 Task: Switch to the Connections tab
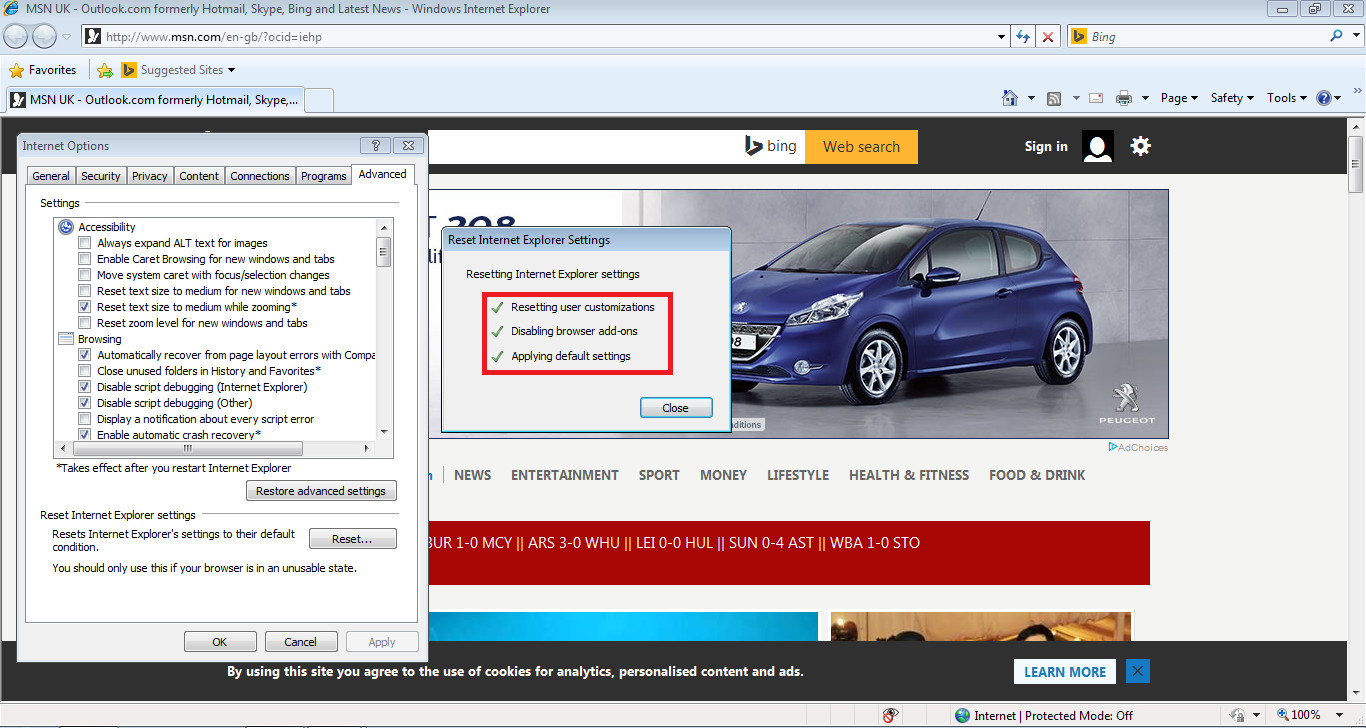pyautogui.click(x=260, y=176)
